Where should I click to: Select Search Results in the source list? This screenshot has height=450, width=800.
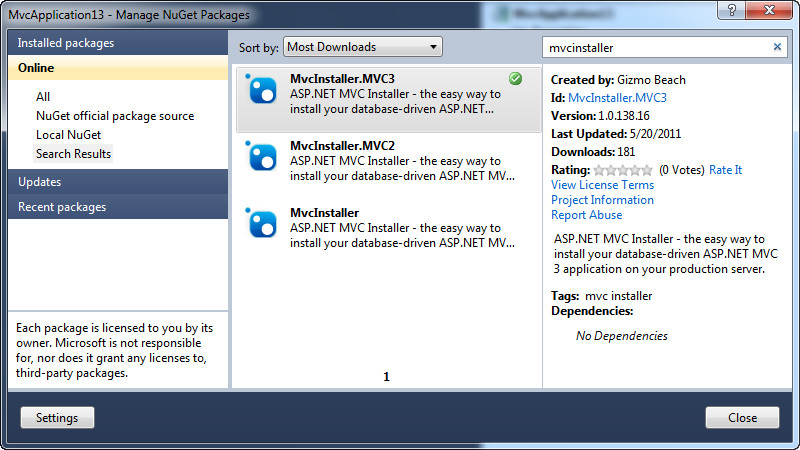[73, 154]
